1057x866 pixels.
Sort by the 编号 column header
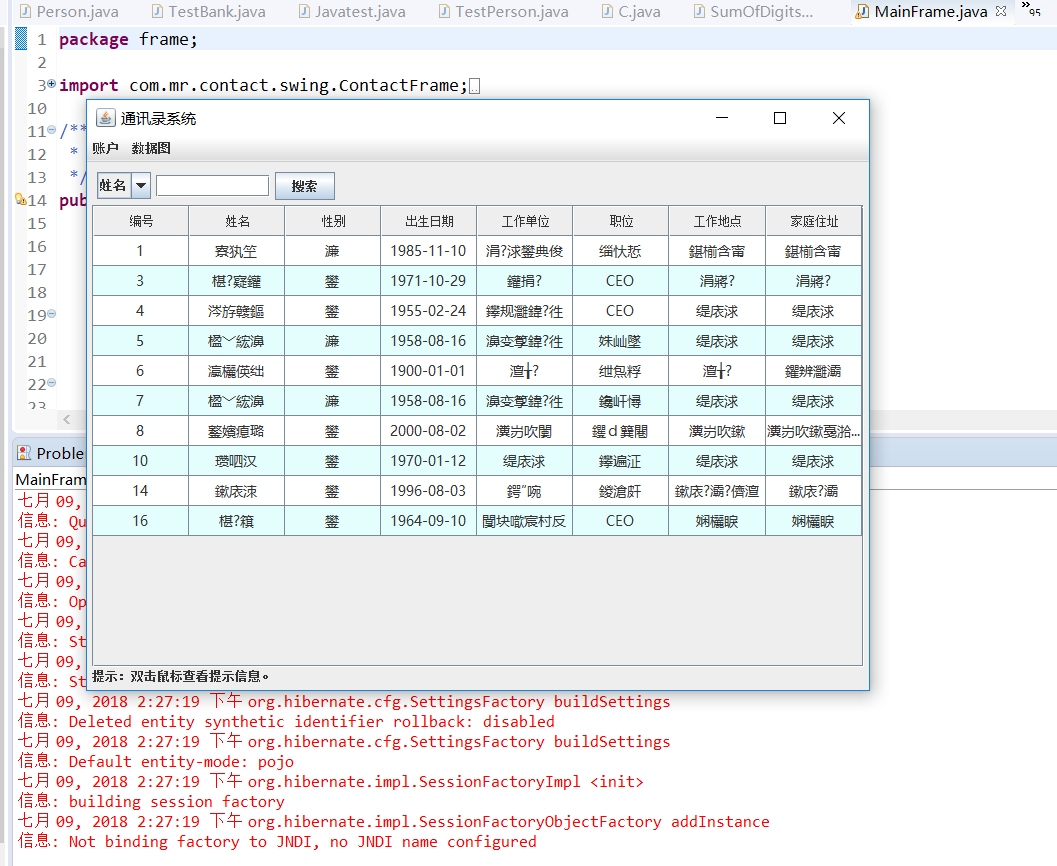pos(141,221)
